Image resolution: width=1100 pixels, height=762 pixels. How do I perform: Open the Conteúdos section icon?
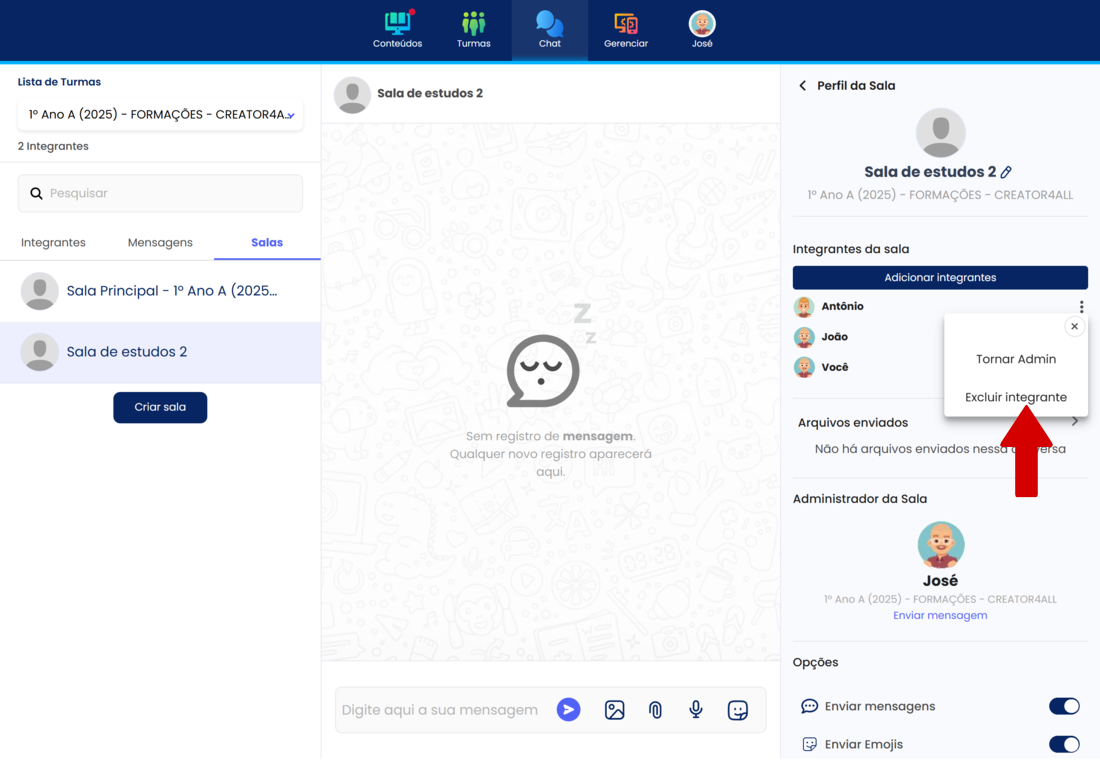[397, 24]
